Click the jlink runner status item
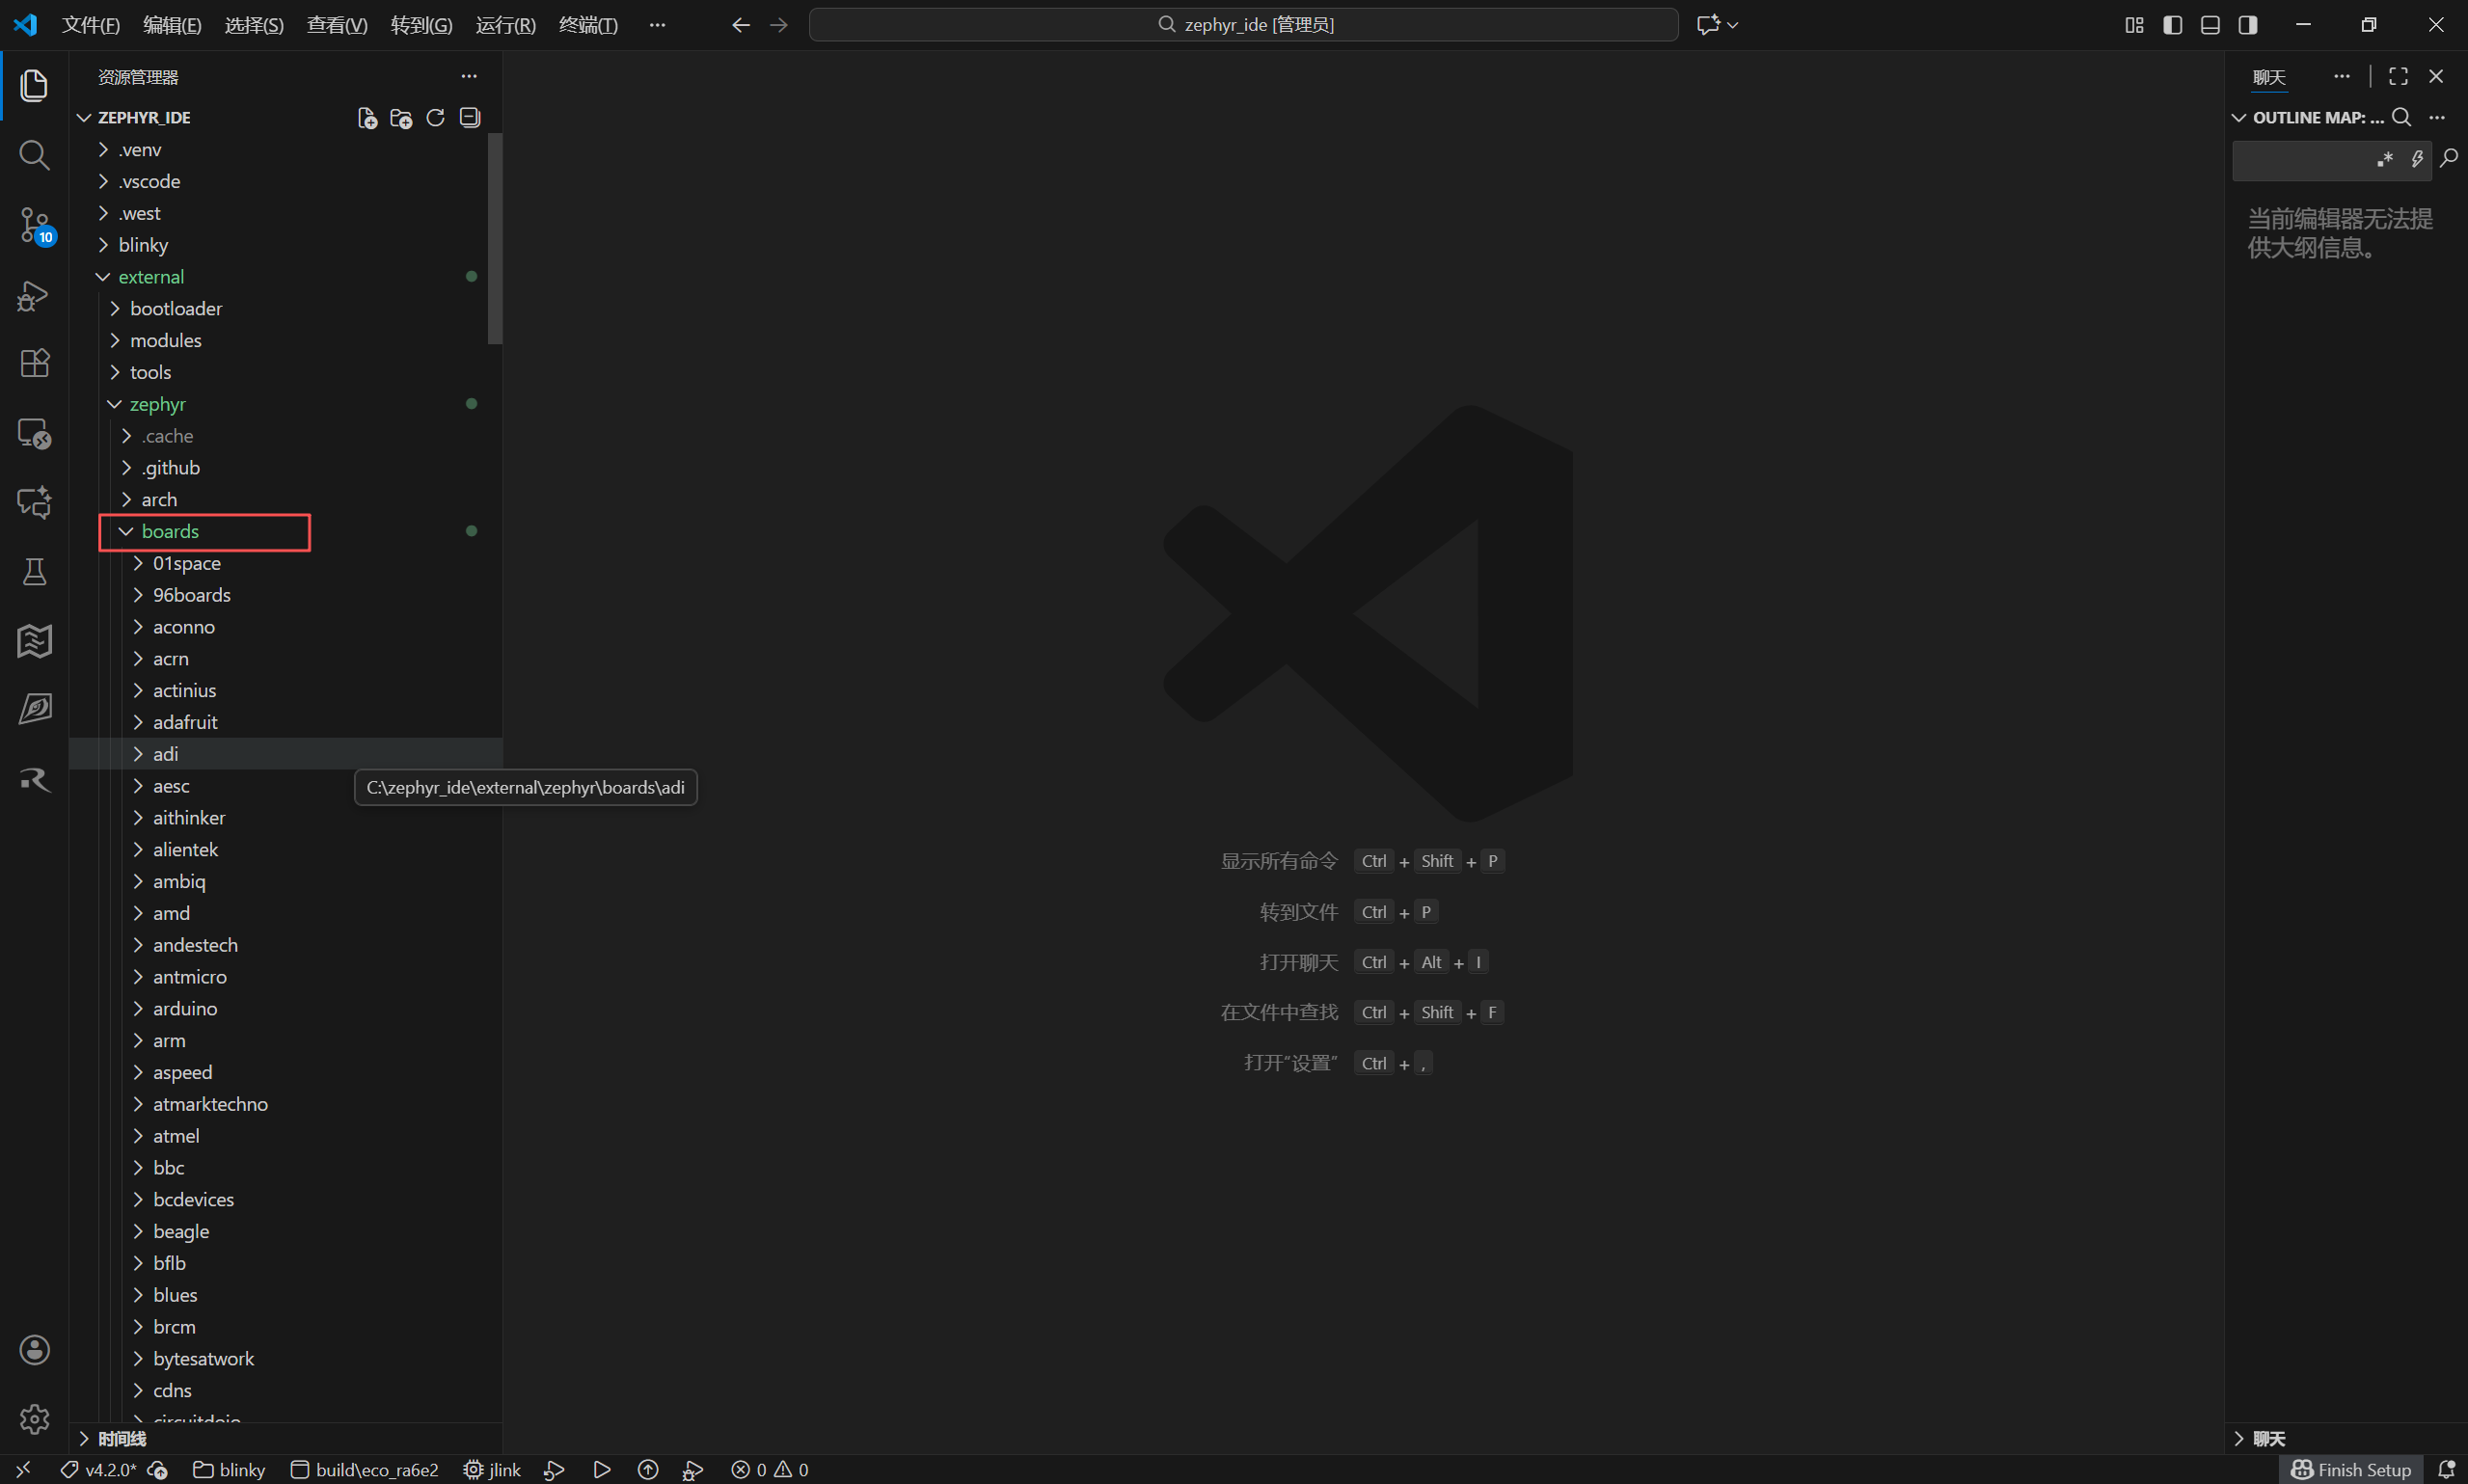The image size is (2468, 1484). [492, 1469]
